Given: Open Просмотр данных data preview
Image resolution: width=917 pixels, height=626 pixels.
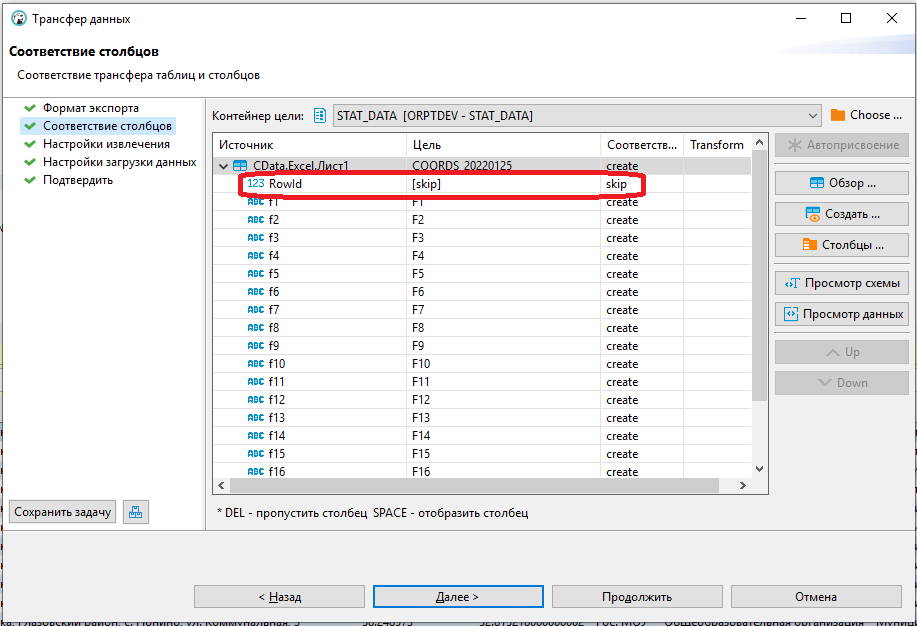Looking at the screenshot, I should point(841,313).
